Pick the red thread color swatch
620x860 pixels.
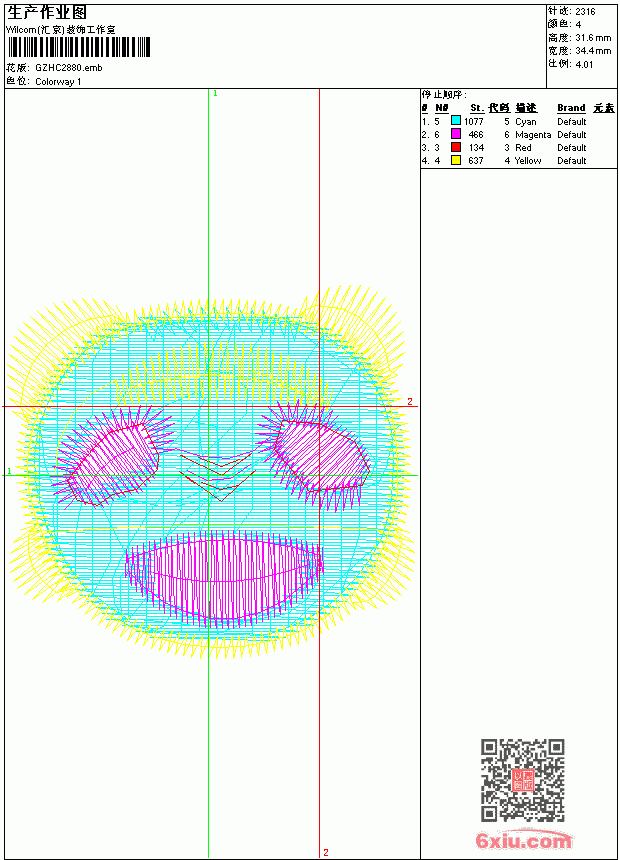point(455,147)
